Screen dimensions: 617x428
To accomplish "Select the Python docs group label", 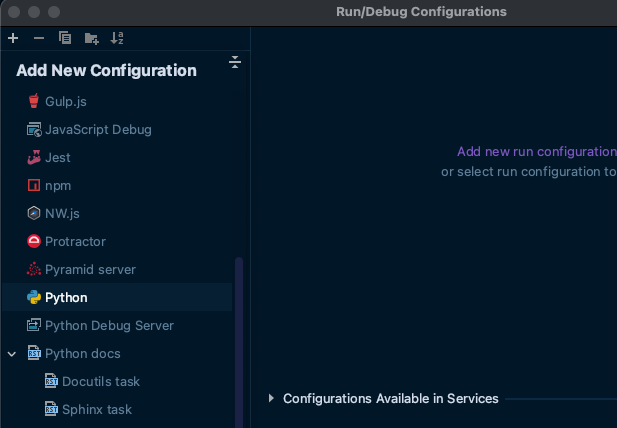I will click(x=83, y=353).
